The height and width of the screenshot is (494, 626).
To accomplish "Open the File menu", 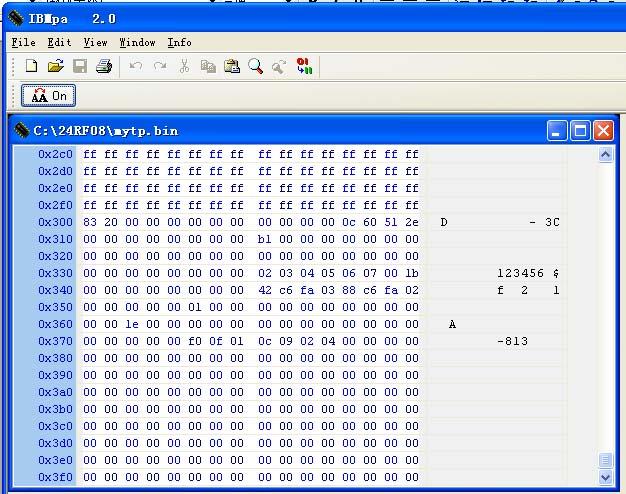I will pyautogui.click(x=24, y=42).
